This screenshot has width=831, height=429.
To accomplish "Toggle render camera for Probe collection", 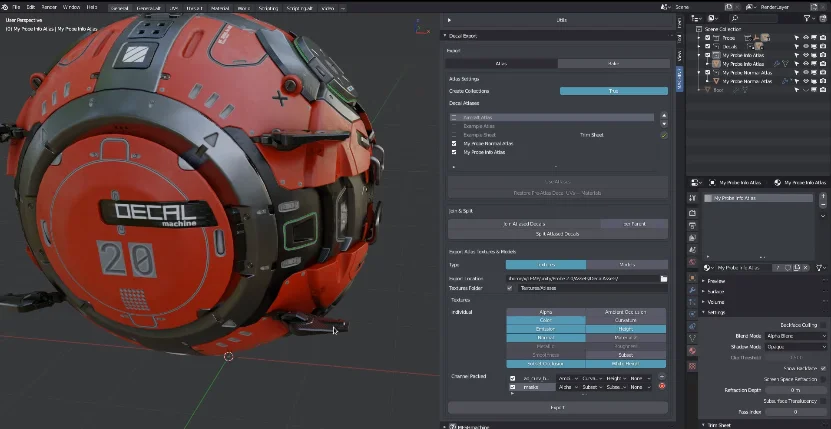I will click(824, 38).
